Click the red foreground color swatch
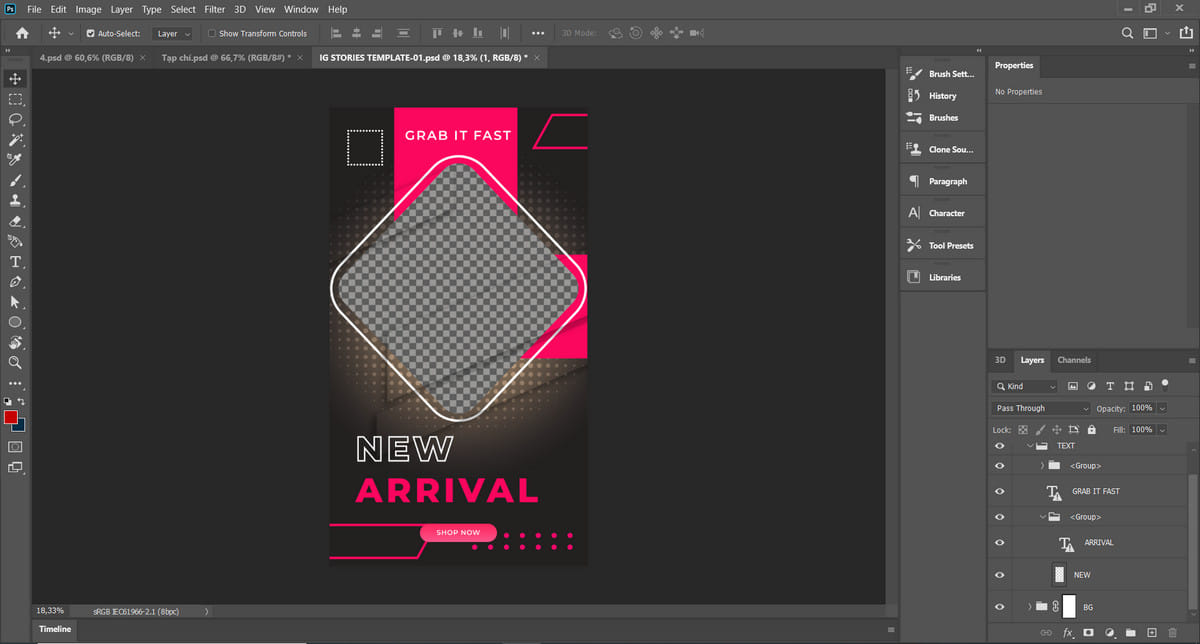The height and width of the screenshot is (644, 1200). (x=11, y=416)
